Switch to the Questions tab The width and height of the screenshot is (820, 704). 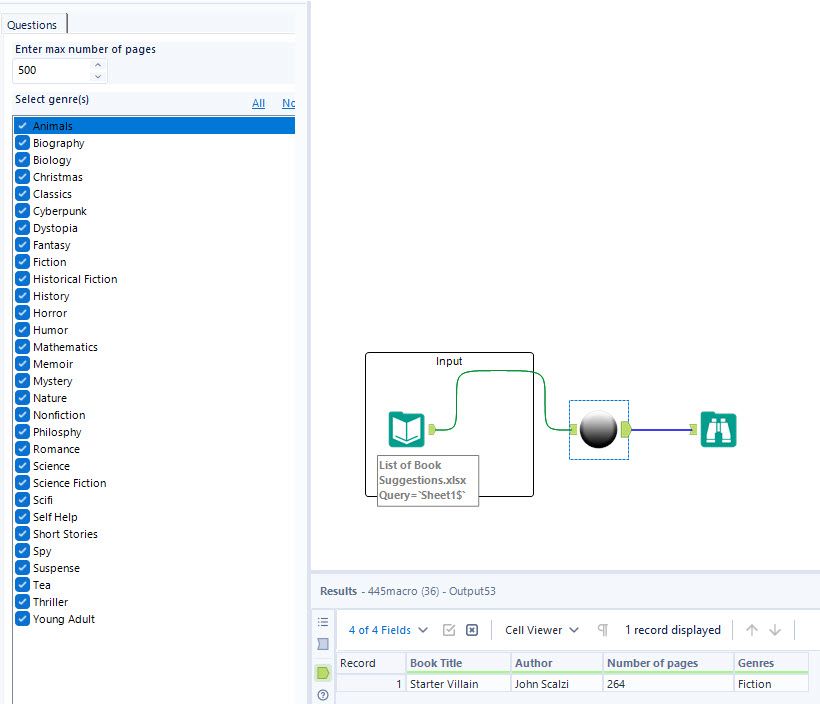pyautogui.click(x=32, y=25)
